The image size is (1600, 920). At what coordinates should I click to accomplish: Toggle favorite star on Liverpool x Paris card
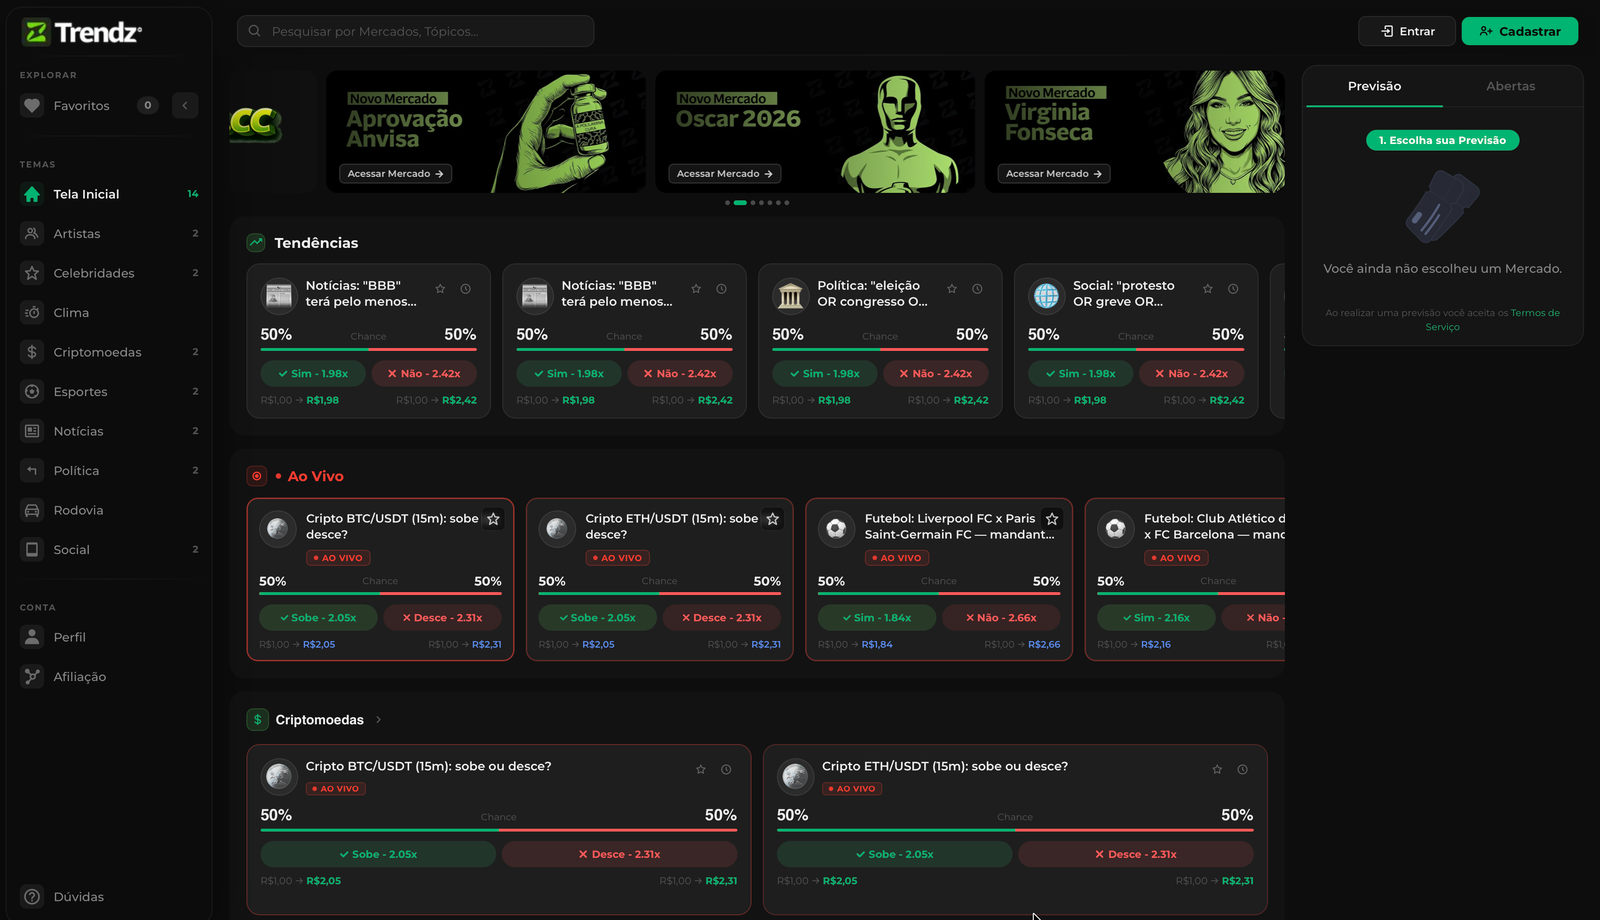pyautogui.click(x=1052, y=519)
